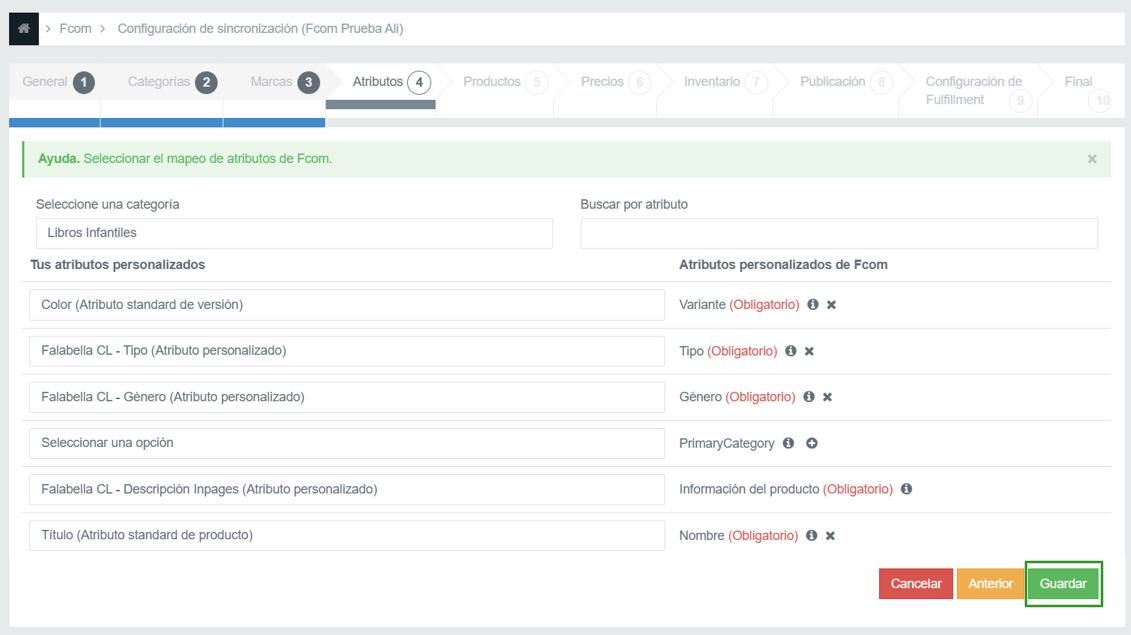This screenshot has width=1131, height=635.
Task: Expand the Color attribute dropdown
Action: point(346,305)
